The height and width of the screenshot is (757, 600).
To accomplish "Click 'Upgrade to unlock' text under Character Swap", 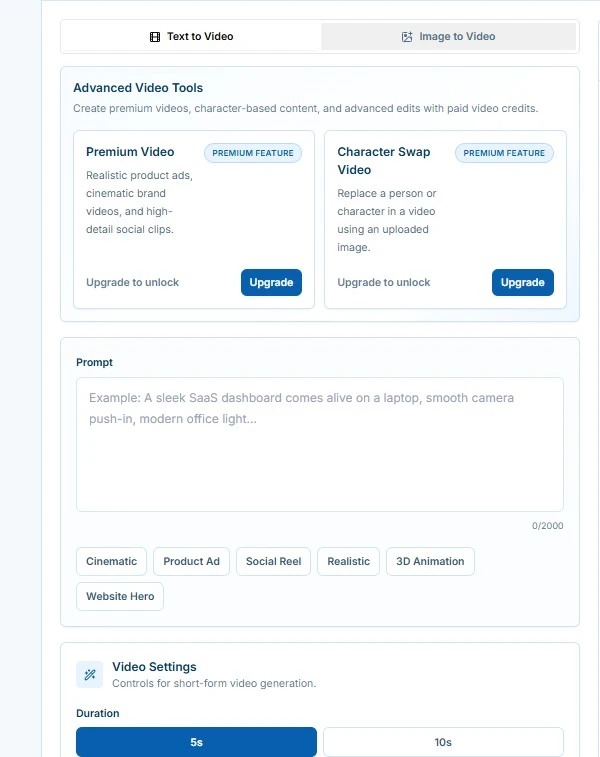I will pyautogui.click(x=384, y=282).
